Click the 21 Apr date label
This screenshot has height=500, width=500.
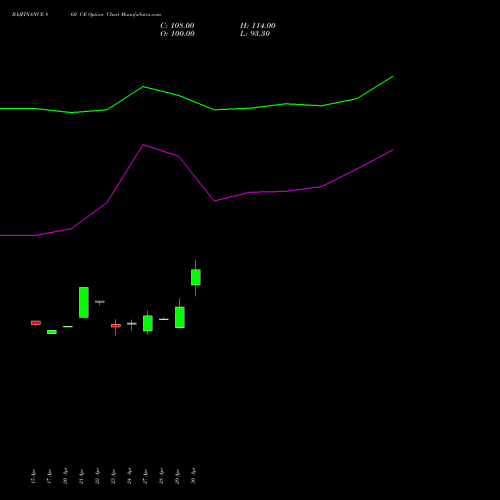[x=81, y=476]
